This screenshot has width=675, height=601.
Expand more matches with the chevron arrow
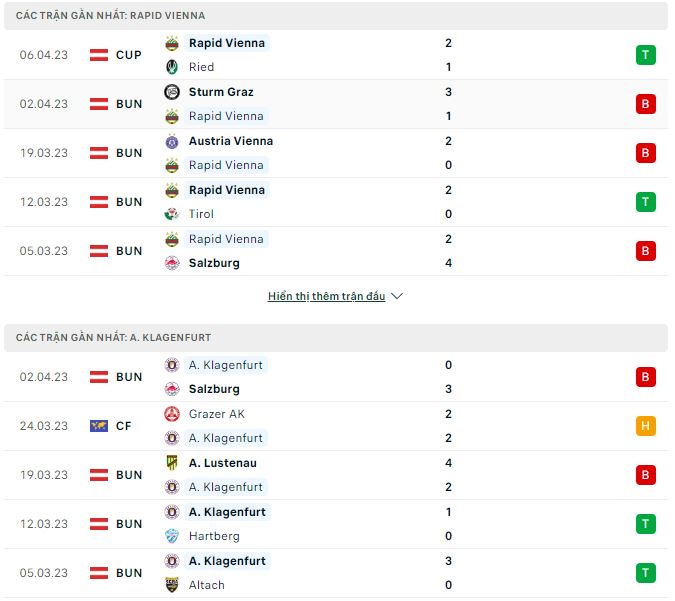397,297
